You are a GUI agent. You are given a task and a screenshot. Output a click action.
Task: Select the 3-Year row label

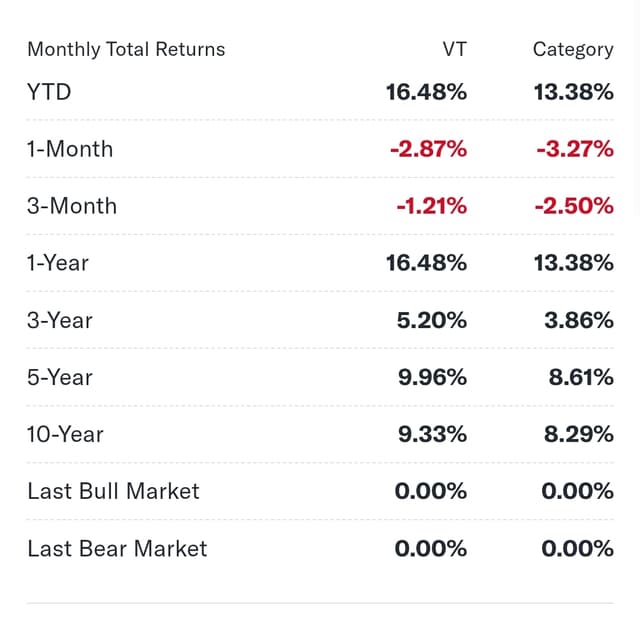click(x=60, y=320)
